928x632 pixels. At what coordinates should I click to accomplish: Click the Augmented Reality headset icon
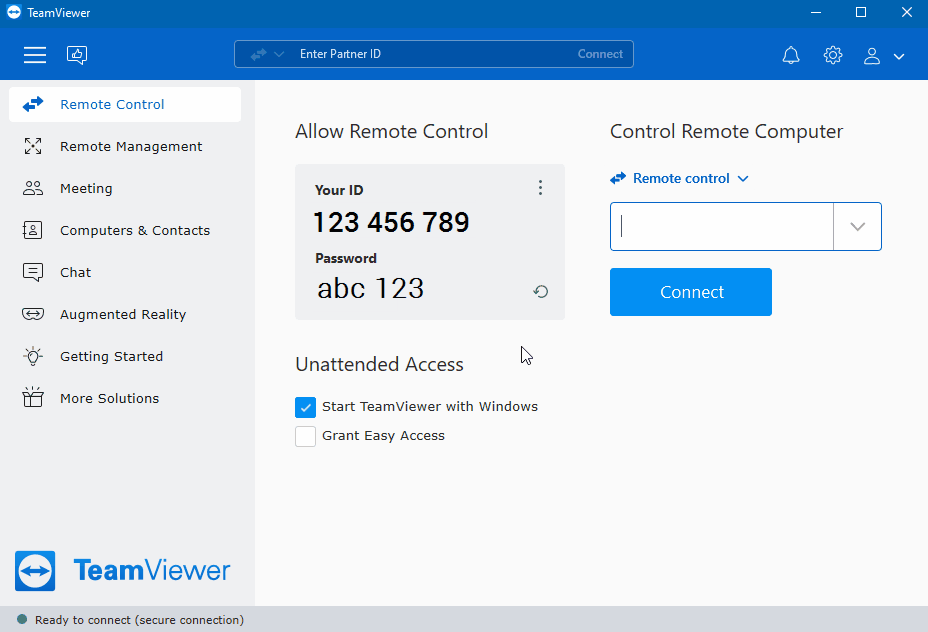[x=33, y=314]
